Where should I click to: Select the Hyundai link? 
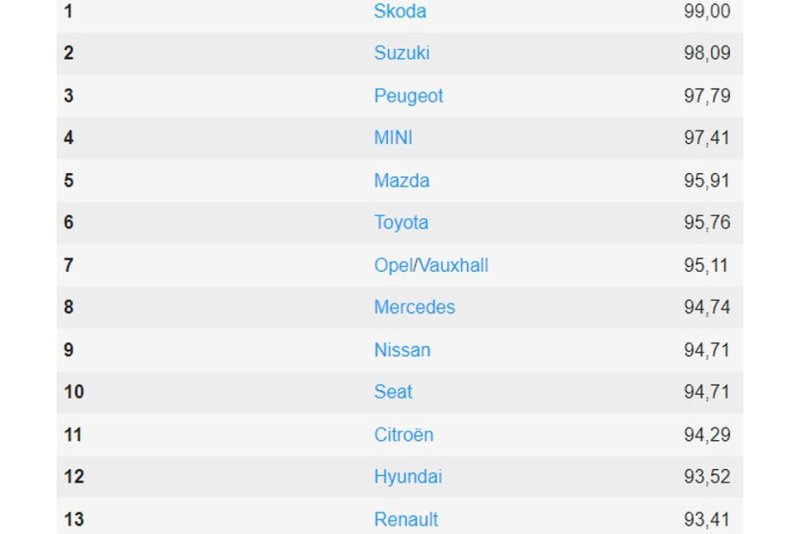tap(408, 477)
